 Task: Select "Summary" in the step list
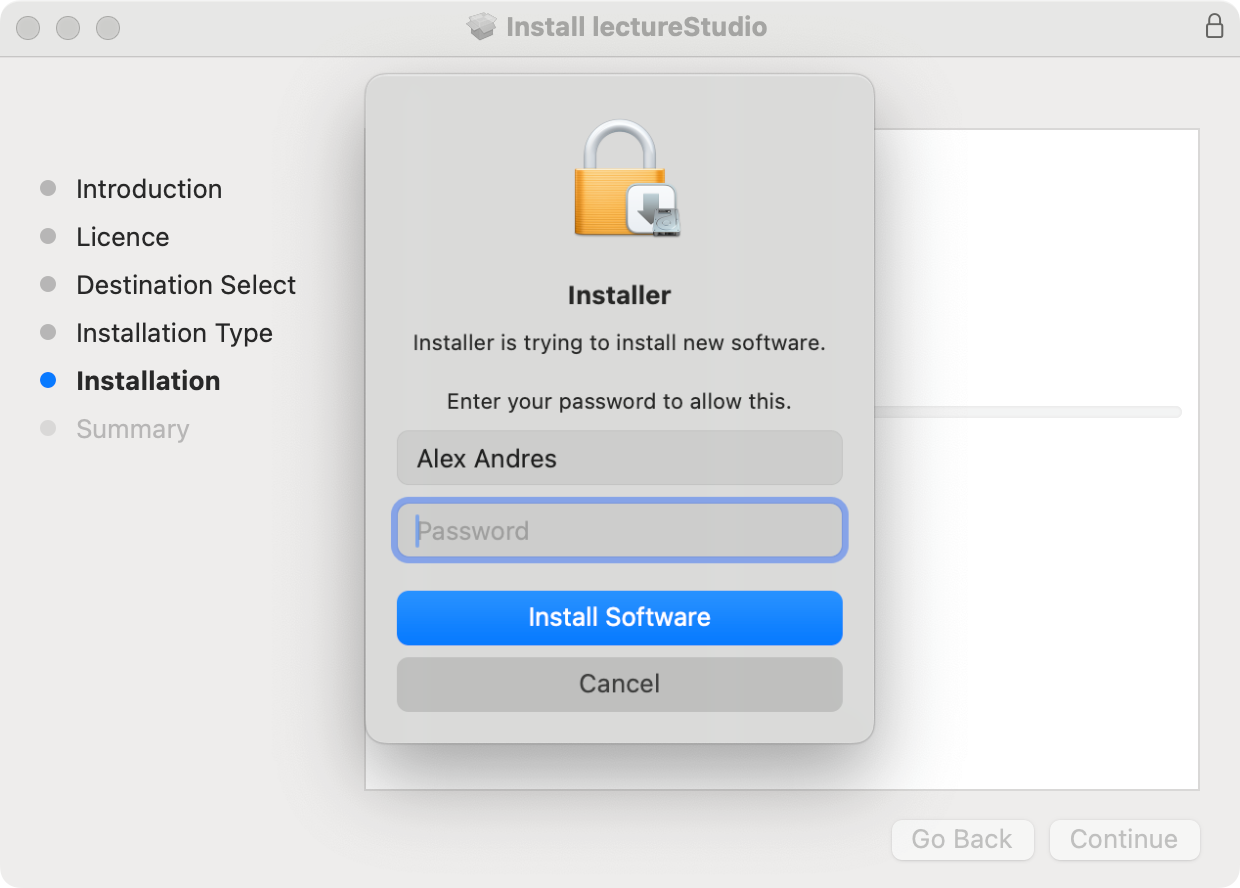point(132,428)
